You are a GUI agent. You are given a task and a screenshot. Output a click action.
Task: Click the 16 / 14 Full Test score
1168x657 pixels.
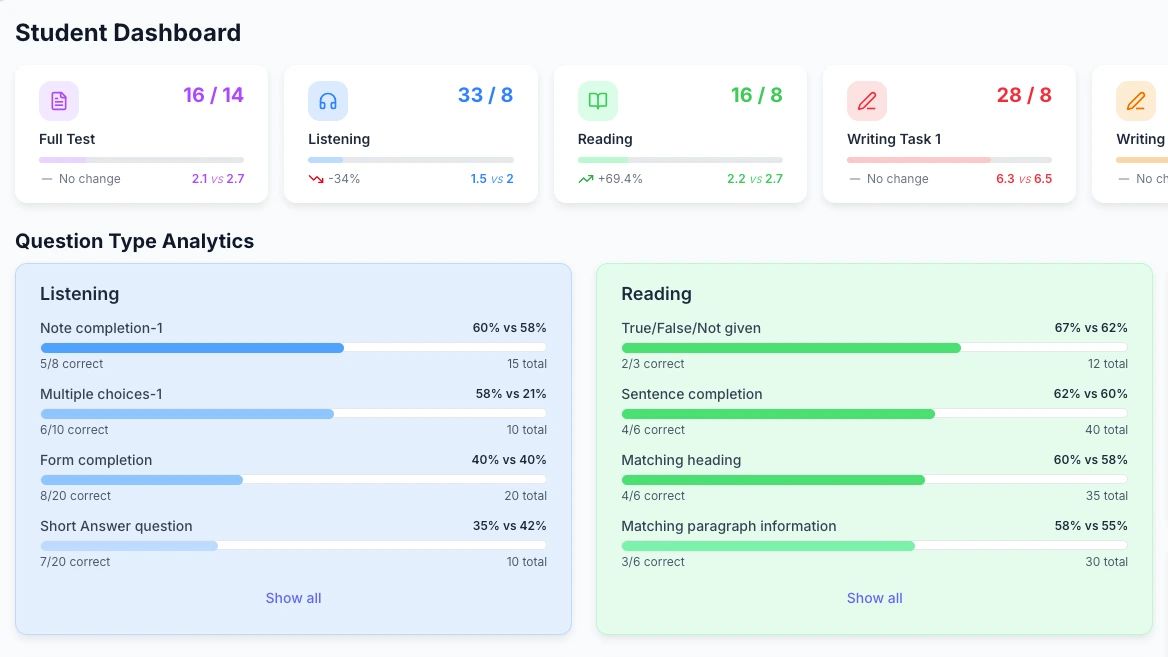(213, 94)
